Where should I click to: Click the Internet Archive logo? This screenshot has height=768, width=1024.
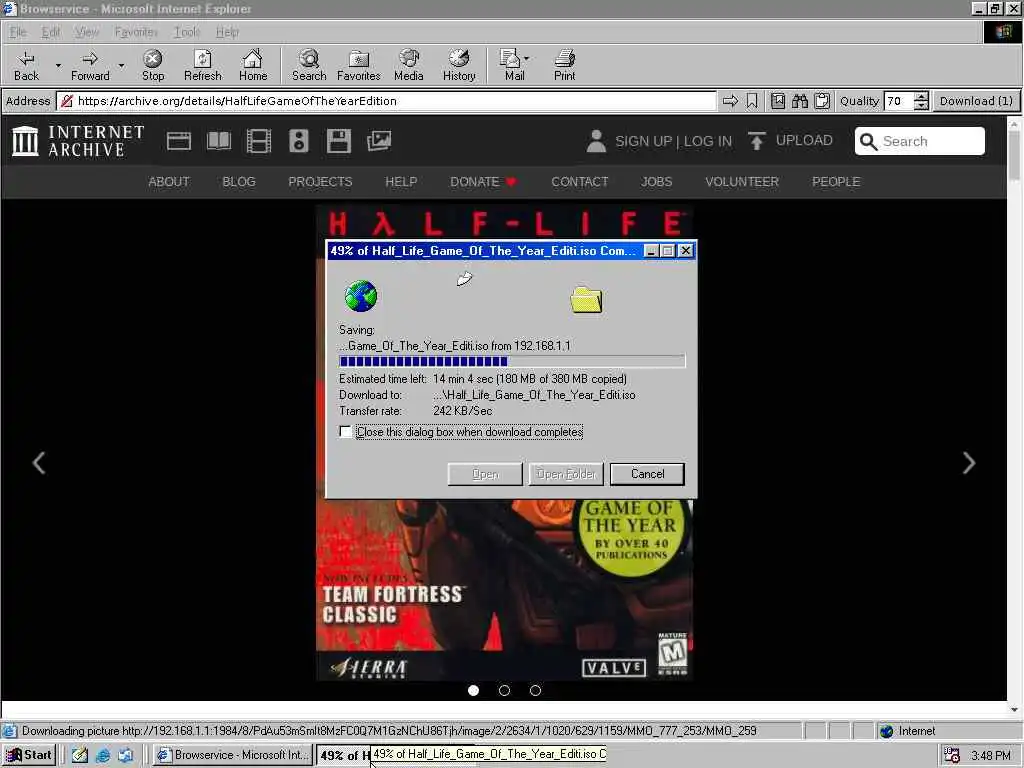point(78,141)
